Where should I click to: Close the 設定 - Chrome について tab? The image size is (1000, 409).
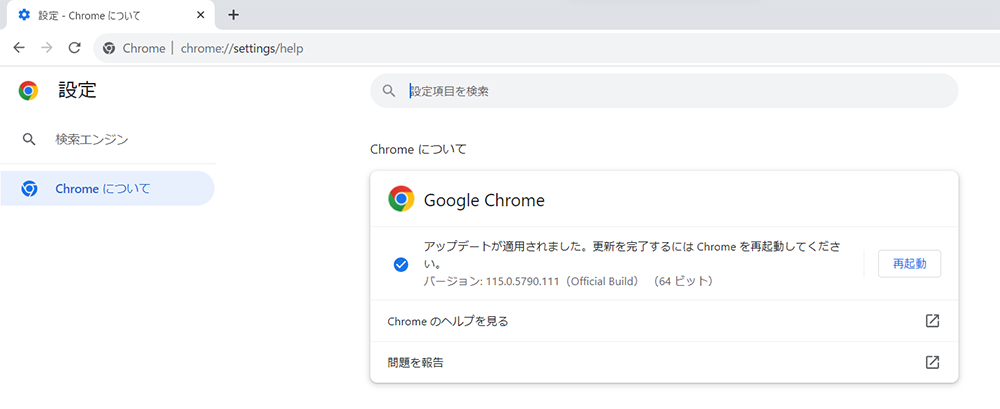[x=200, y=15]
